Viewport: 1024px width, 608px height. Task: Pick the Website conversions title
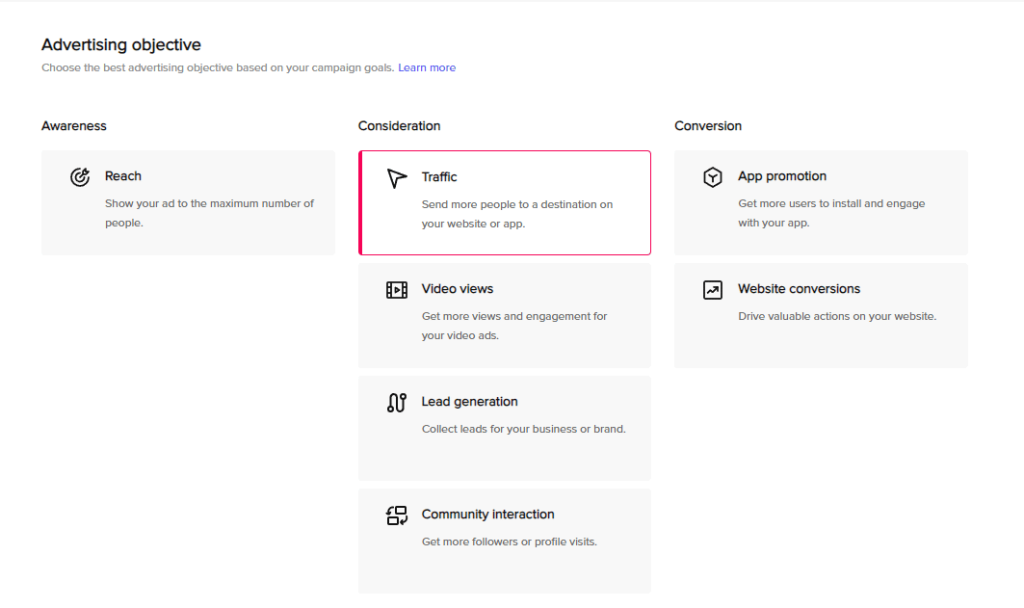799,289
